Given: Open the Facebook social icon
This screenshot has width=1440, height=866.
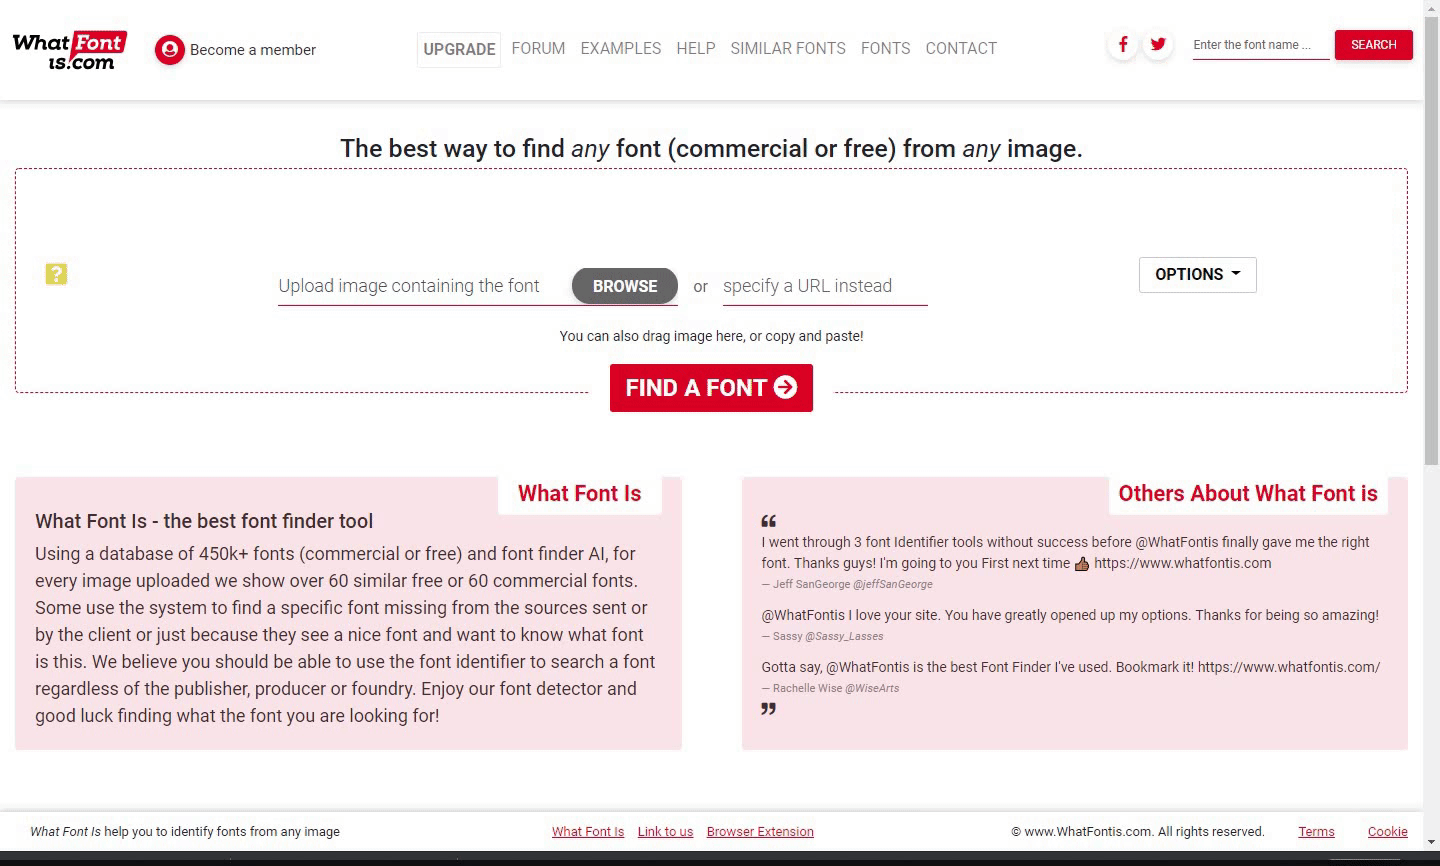Looking at the screenshot, I should [1123, 44].
